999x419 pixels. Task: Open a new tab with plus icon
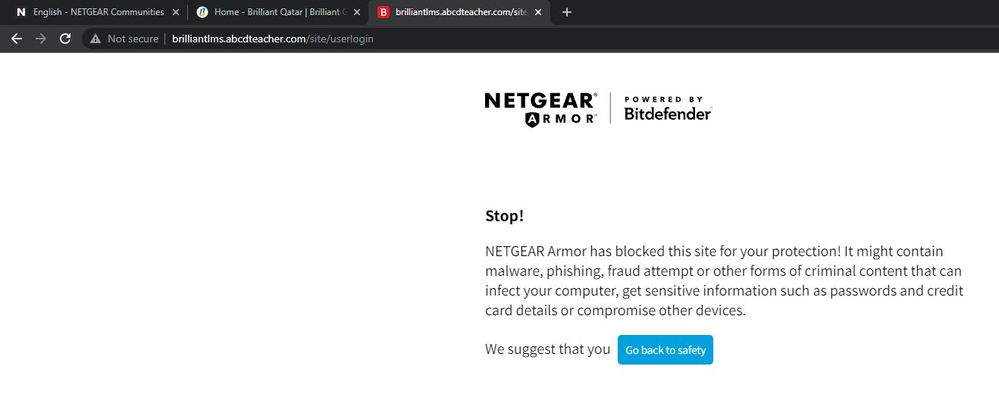coord(567,12)
